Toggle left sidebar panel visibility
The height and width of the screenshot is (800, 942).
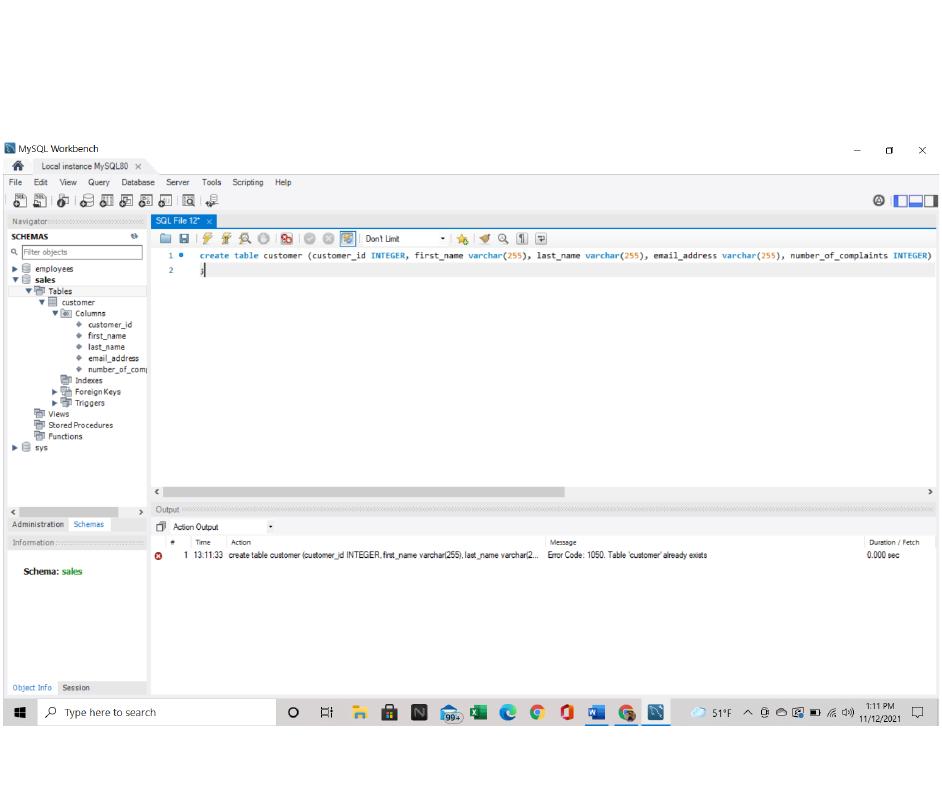click(x=901, y=201)
